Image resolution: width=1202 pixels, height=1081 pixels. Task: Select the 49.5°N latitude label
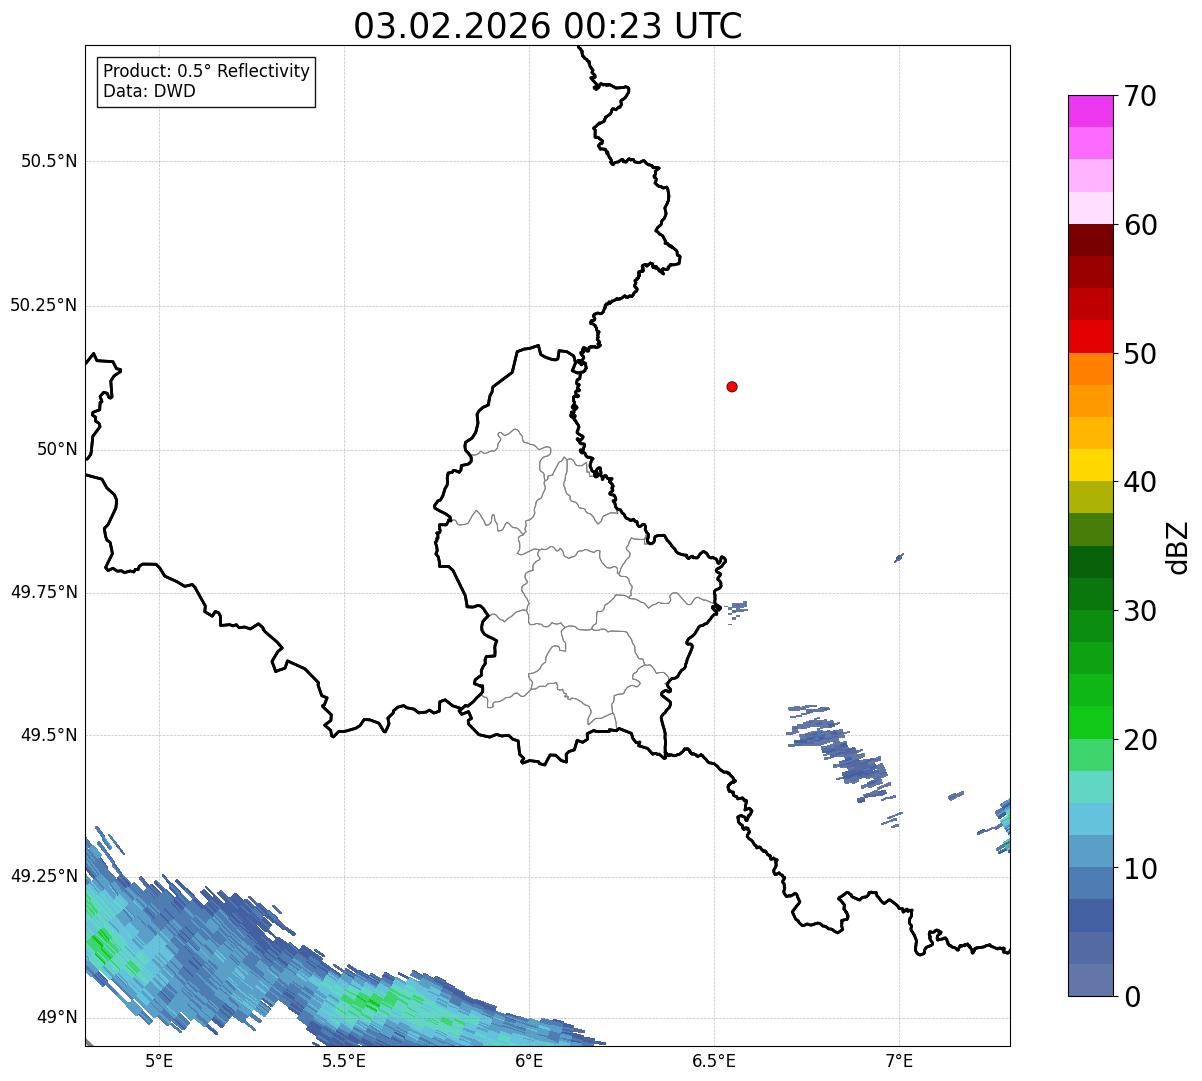(x=49, y=735)
